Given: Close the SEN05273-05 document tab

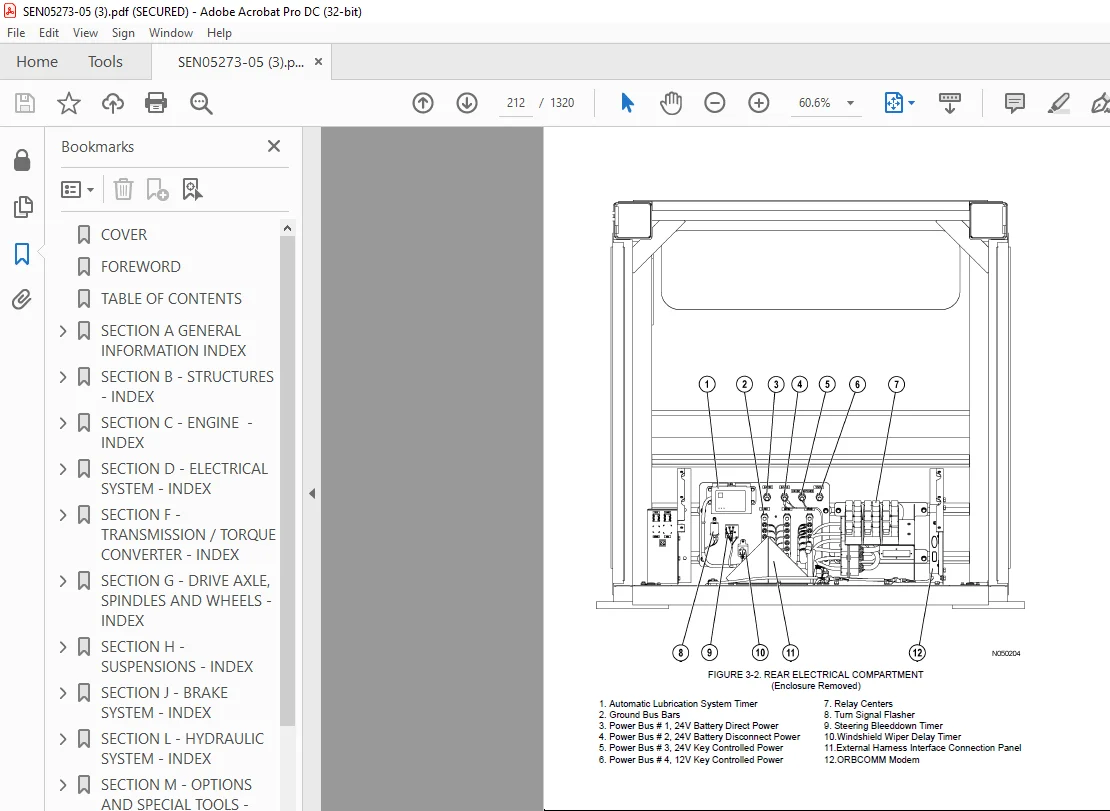Looking at the screenshot, I should 319,62.
